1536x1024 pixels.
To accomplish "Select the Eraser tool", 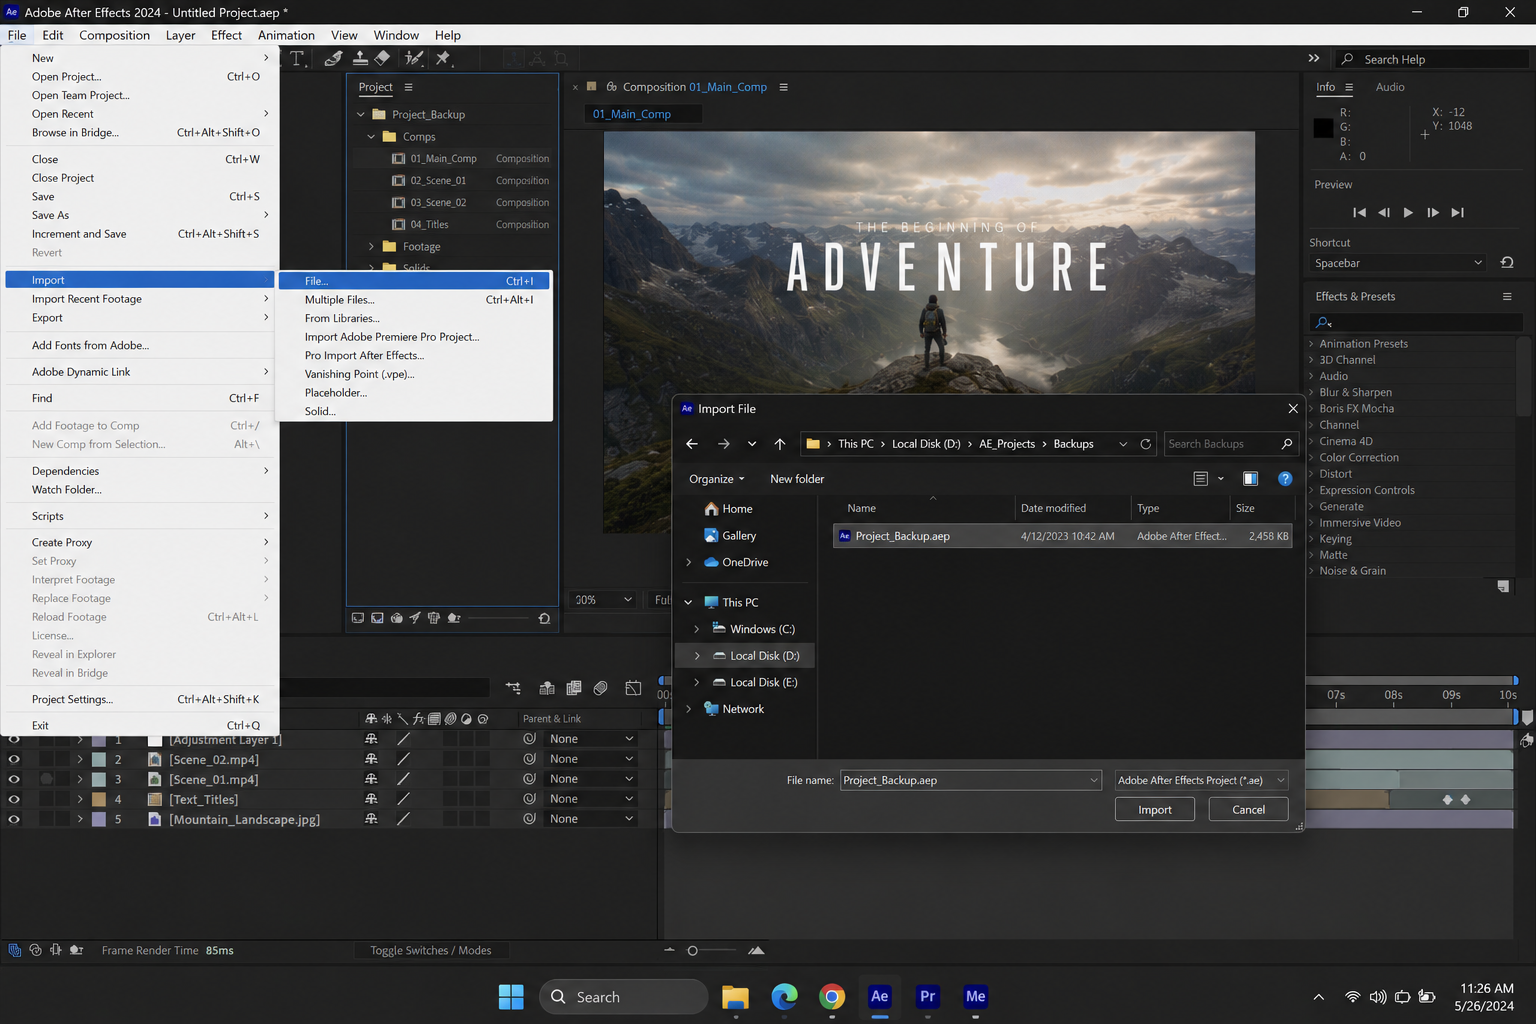I will pos(383,59).
